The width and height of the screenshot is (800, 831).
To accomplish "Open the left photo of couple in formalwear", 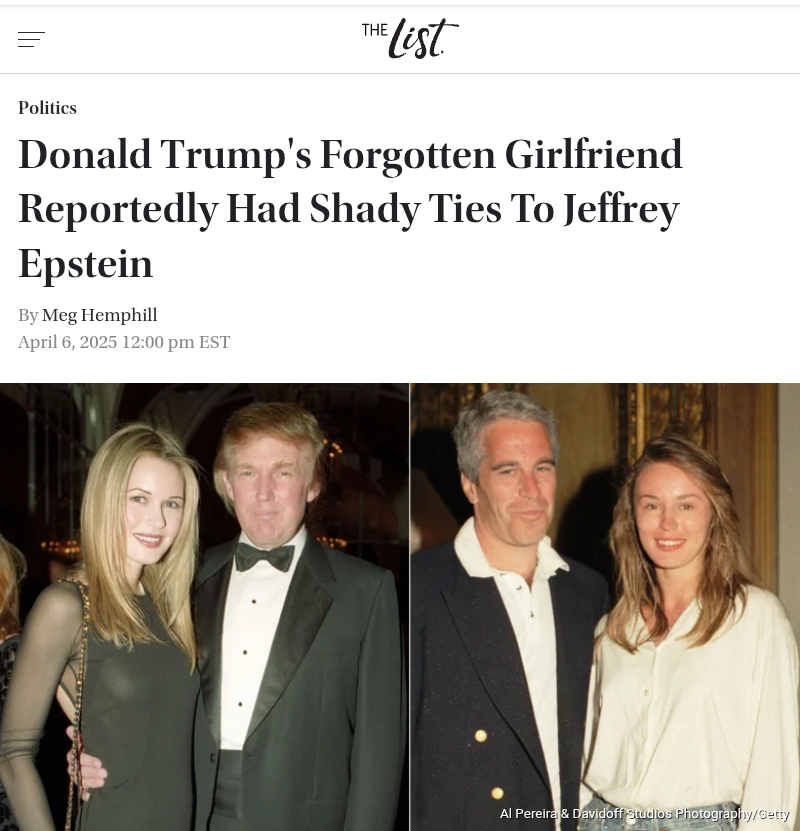I will coord(204,607).
